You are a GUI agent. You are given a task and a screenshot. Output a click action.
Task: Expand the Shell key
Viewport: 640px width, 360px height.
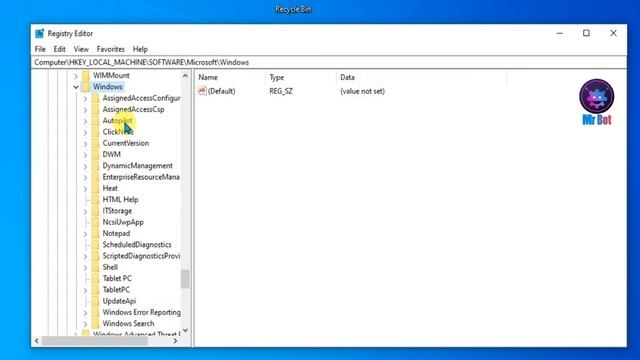click(85, 268)
